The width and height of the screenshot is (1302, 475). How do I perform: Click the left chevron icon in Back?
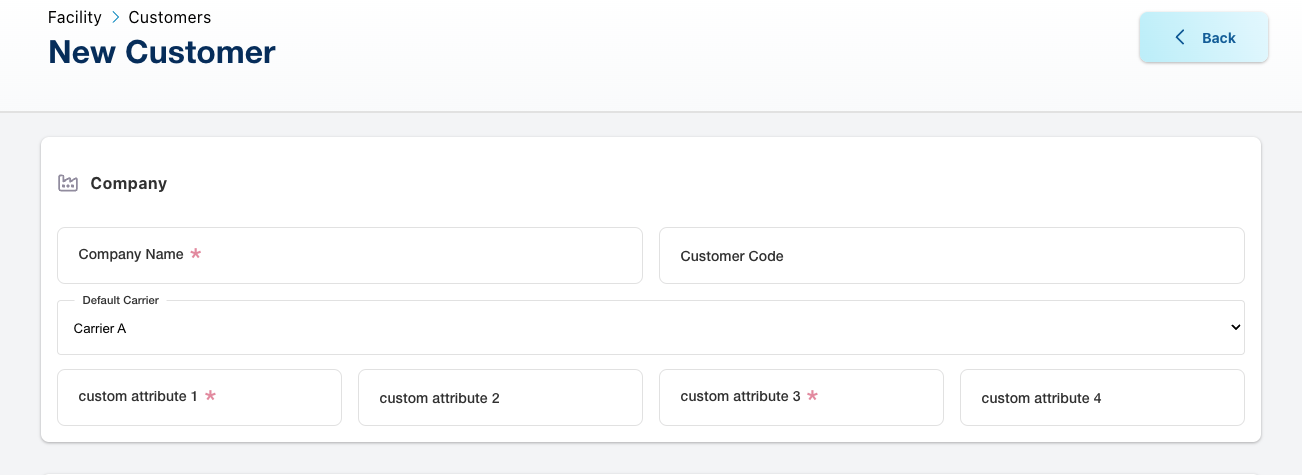(1180, 37)
